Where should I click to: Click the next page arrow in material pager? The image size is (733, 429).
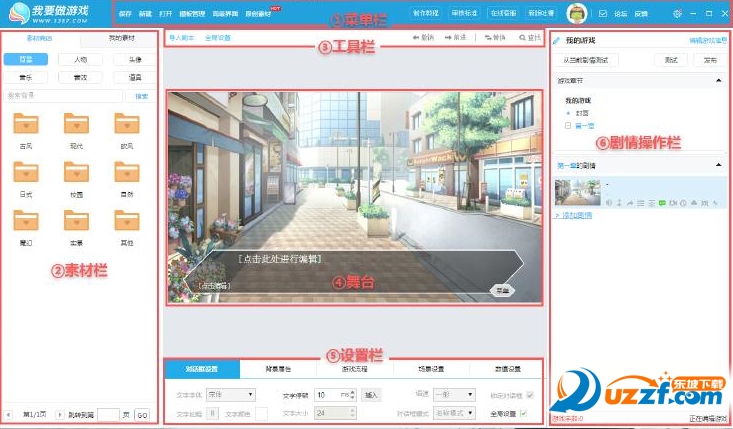click(x=59, y=415)
